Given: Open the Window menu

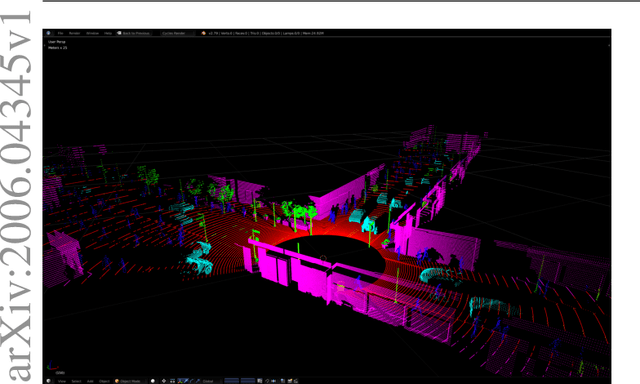Looking at the screenshot, I should 92,33.
